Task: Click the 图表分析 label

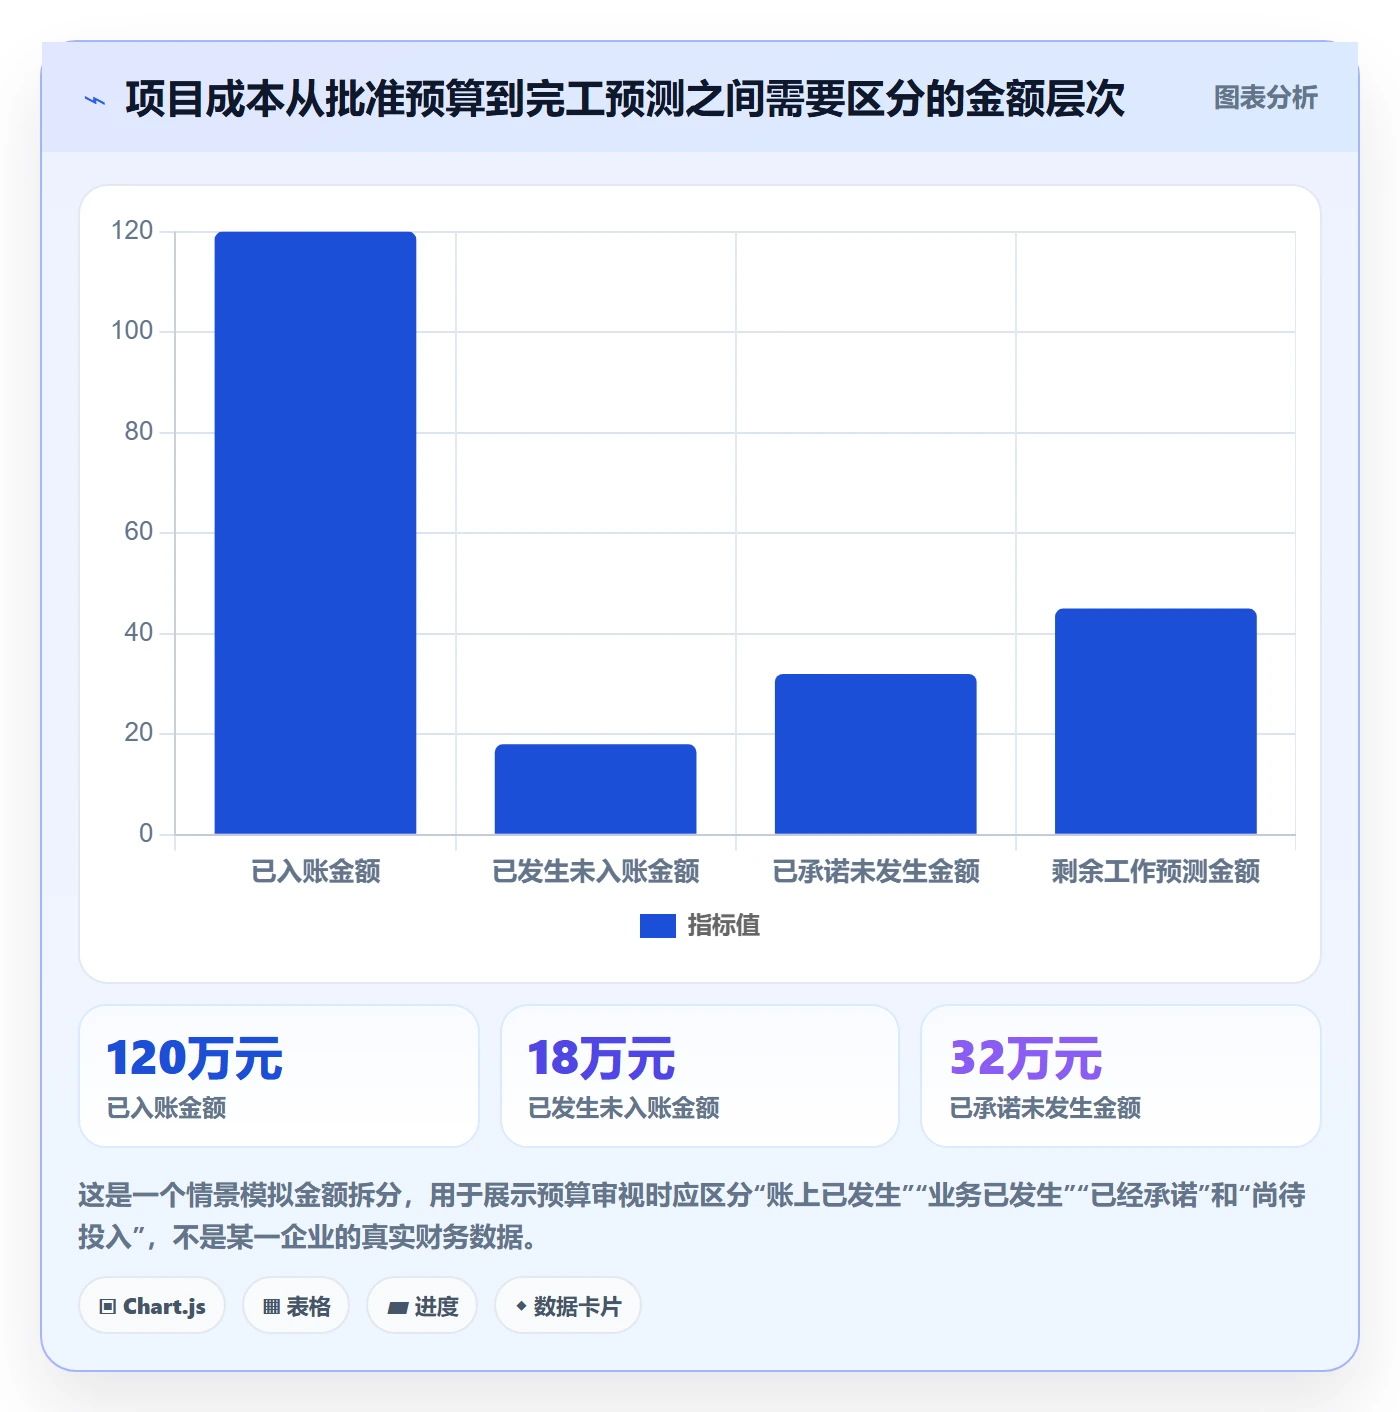Action: (1265, 98)
